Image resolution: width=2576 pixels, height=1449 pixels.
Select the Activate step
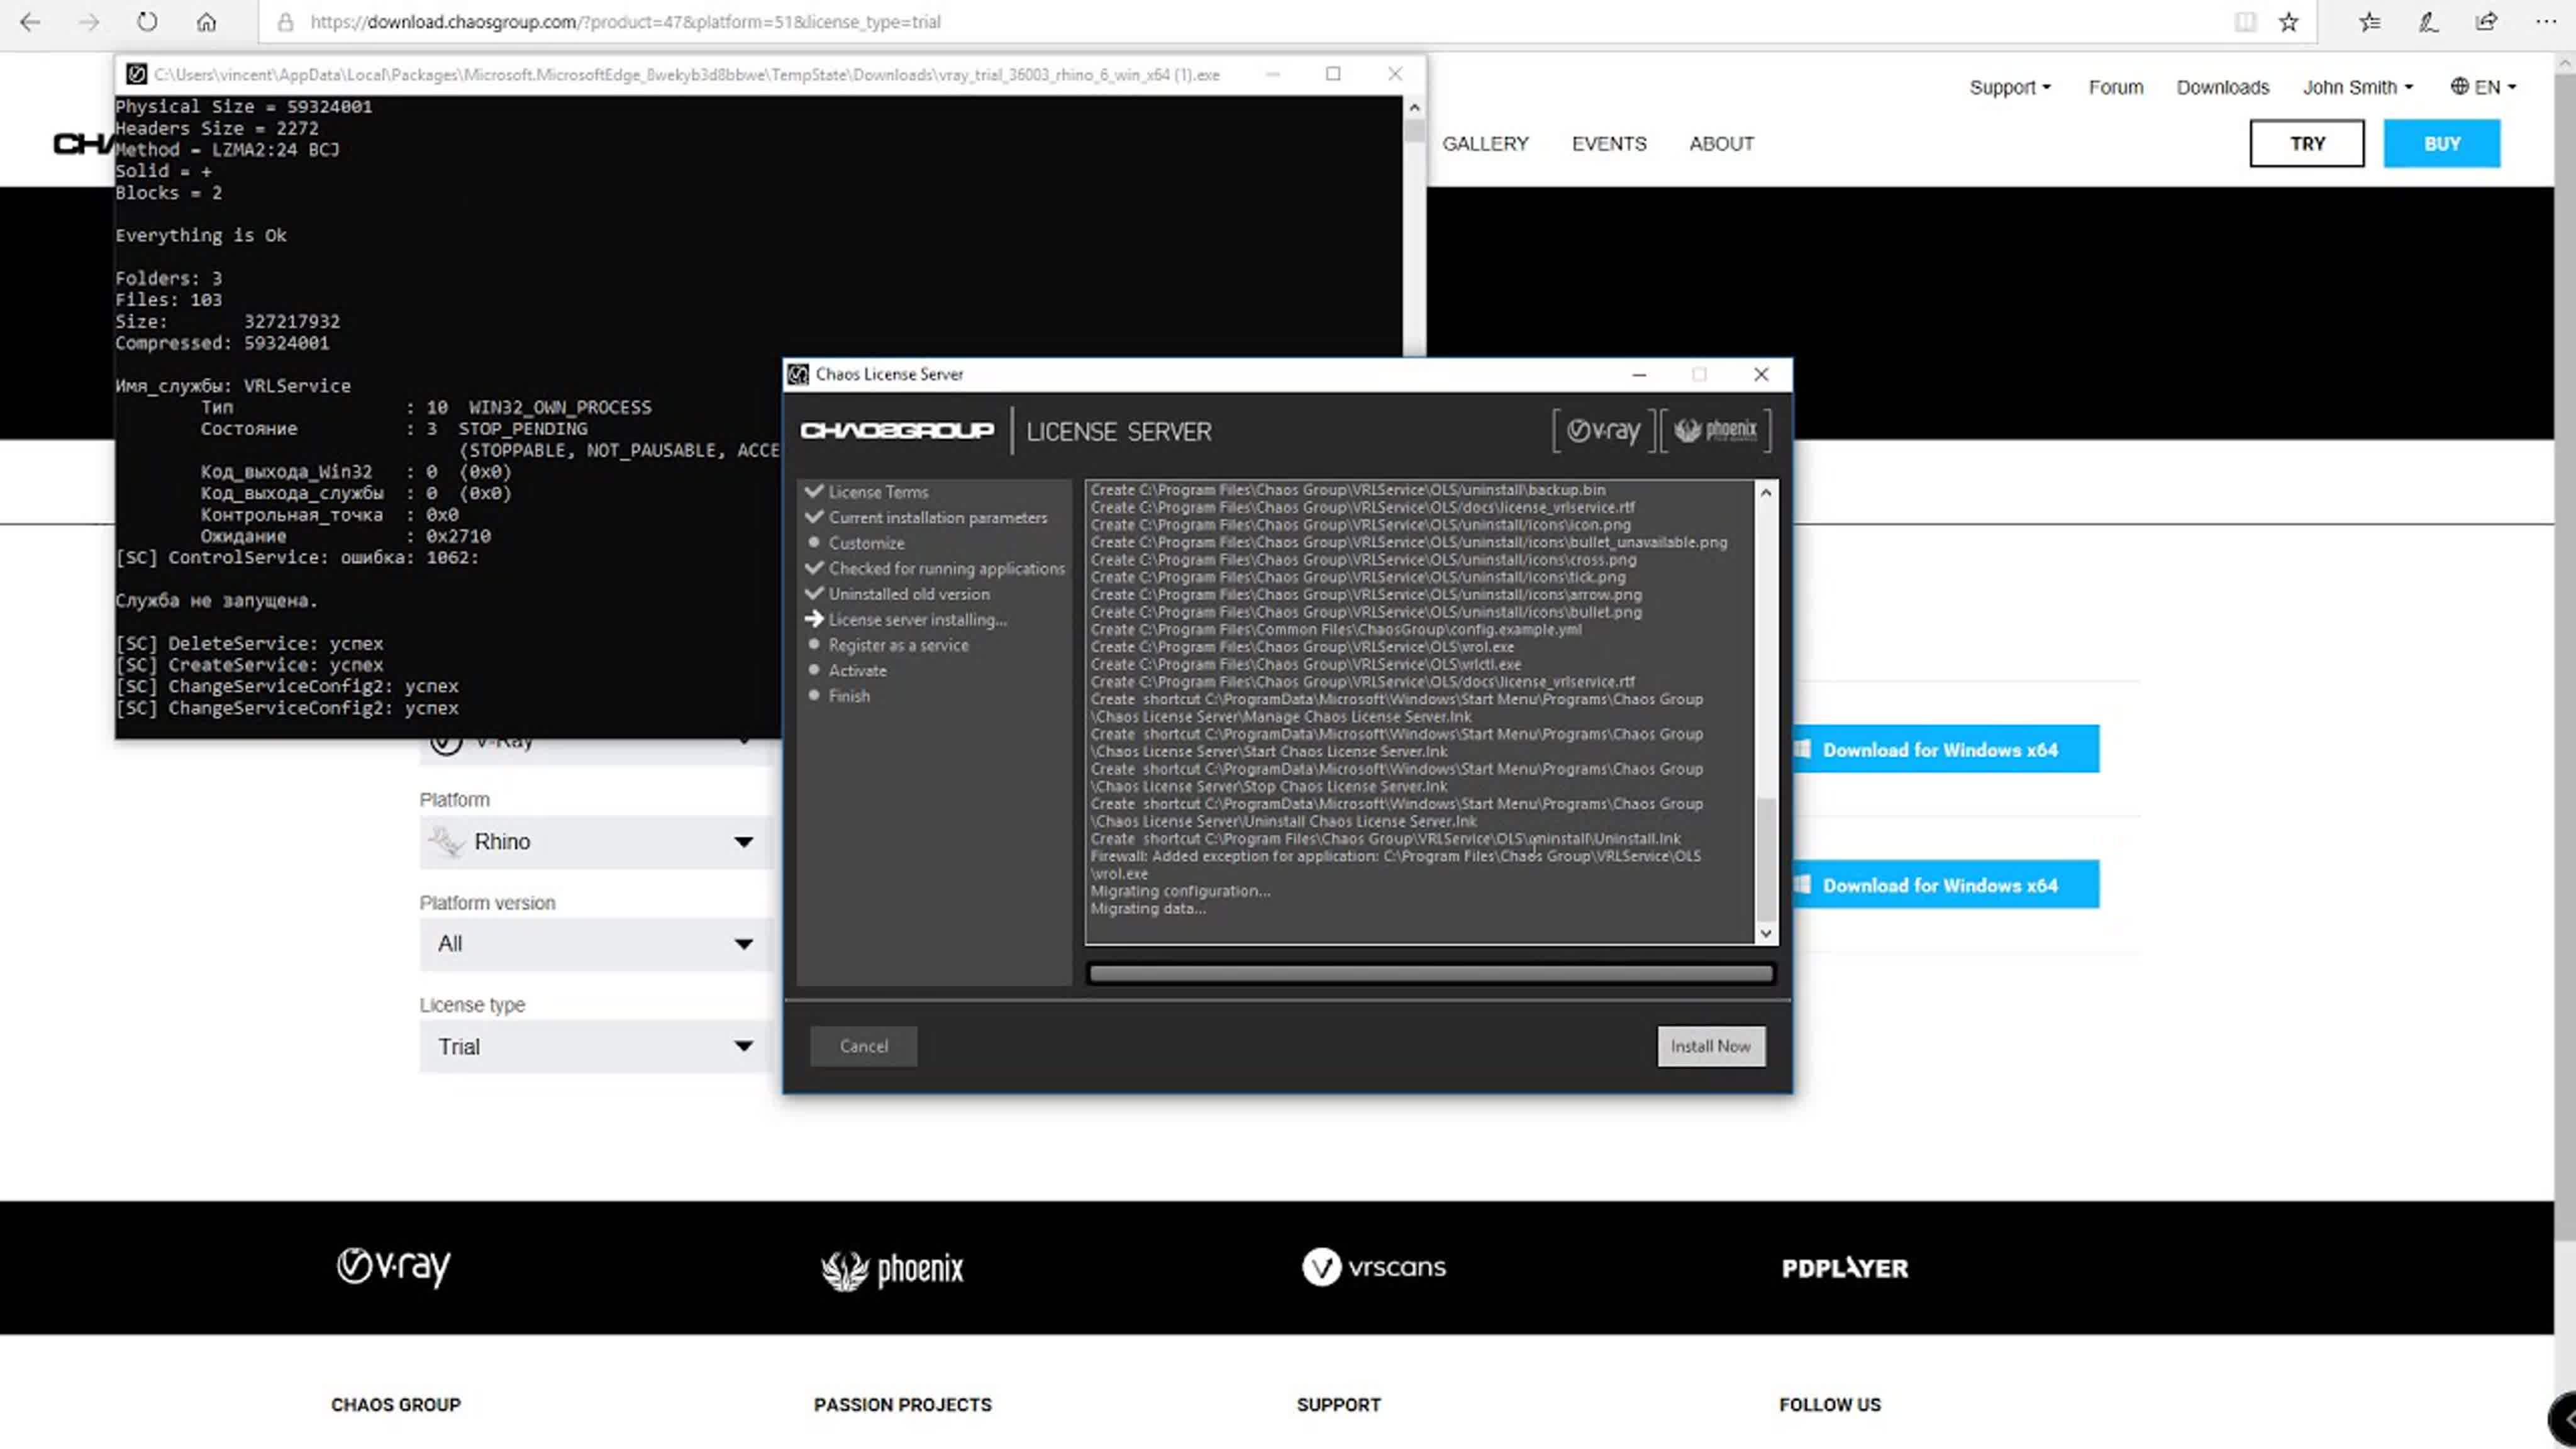857,670
